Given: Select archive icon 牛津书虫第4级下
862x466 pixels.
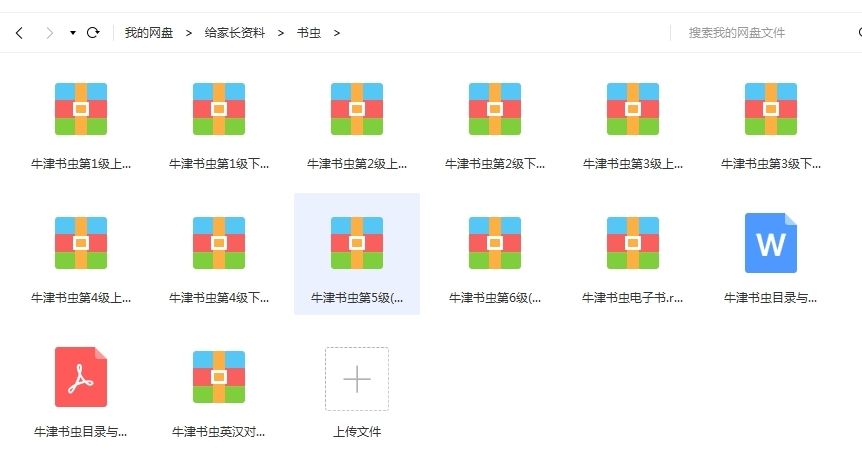Looking at the screenshot, I should [219, 243].
